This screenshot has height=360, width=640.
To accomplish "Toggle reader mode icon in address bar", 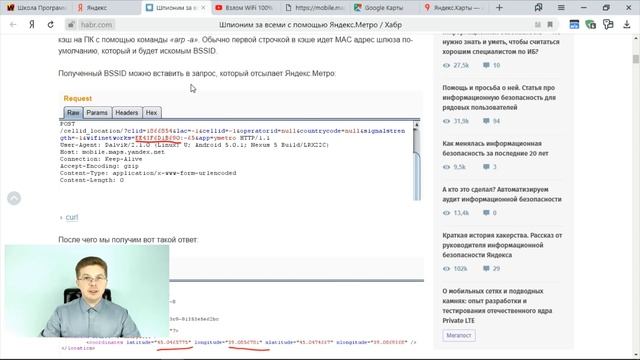I will pyautogui.click(x=538, y=25).
